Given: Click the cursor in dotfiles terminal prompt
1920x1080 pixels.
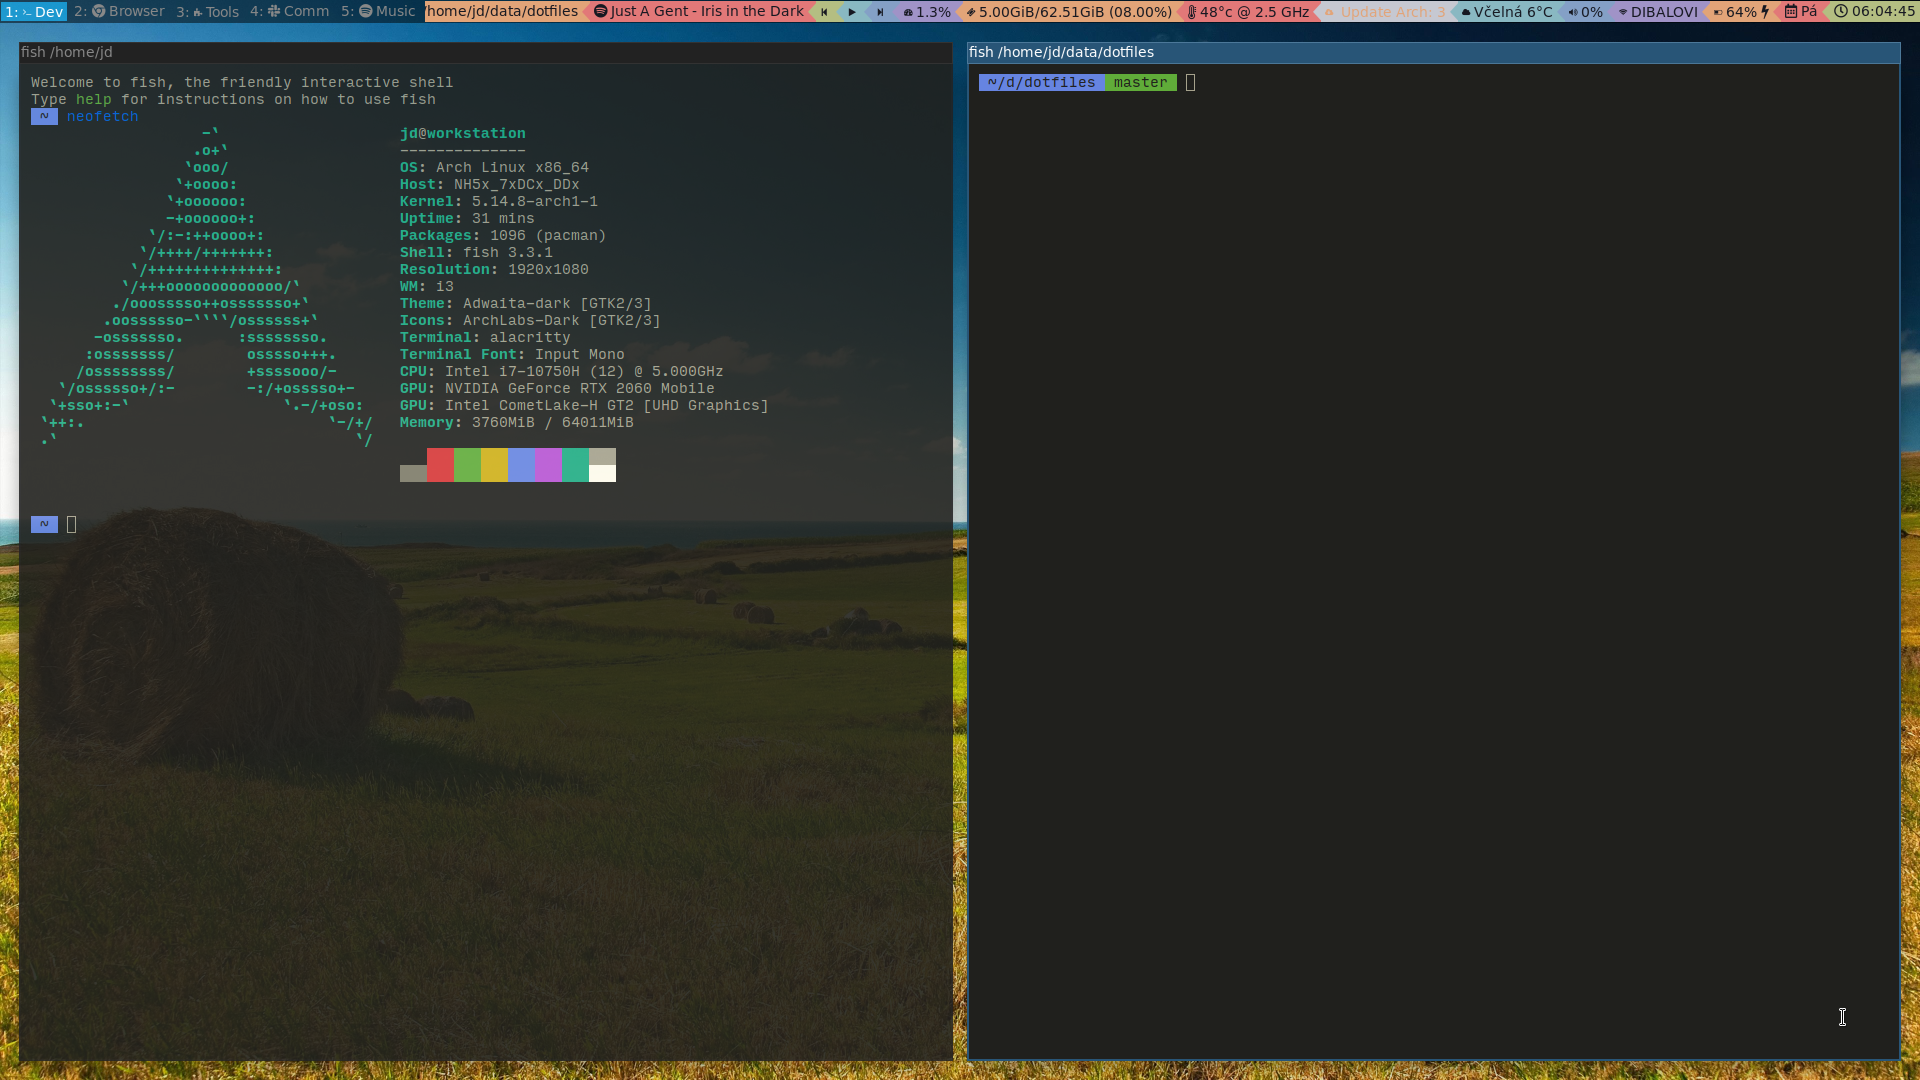Looking at the screenshot, I should pyautogui.click(x=1190, y=83).
